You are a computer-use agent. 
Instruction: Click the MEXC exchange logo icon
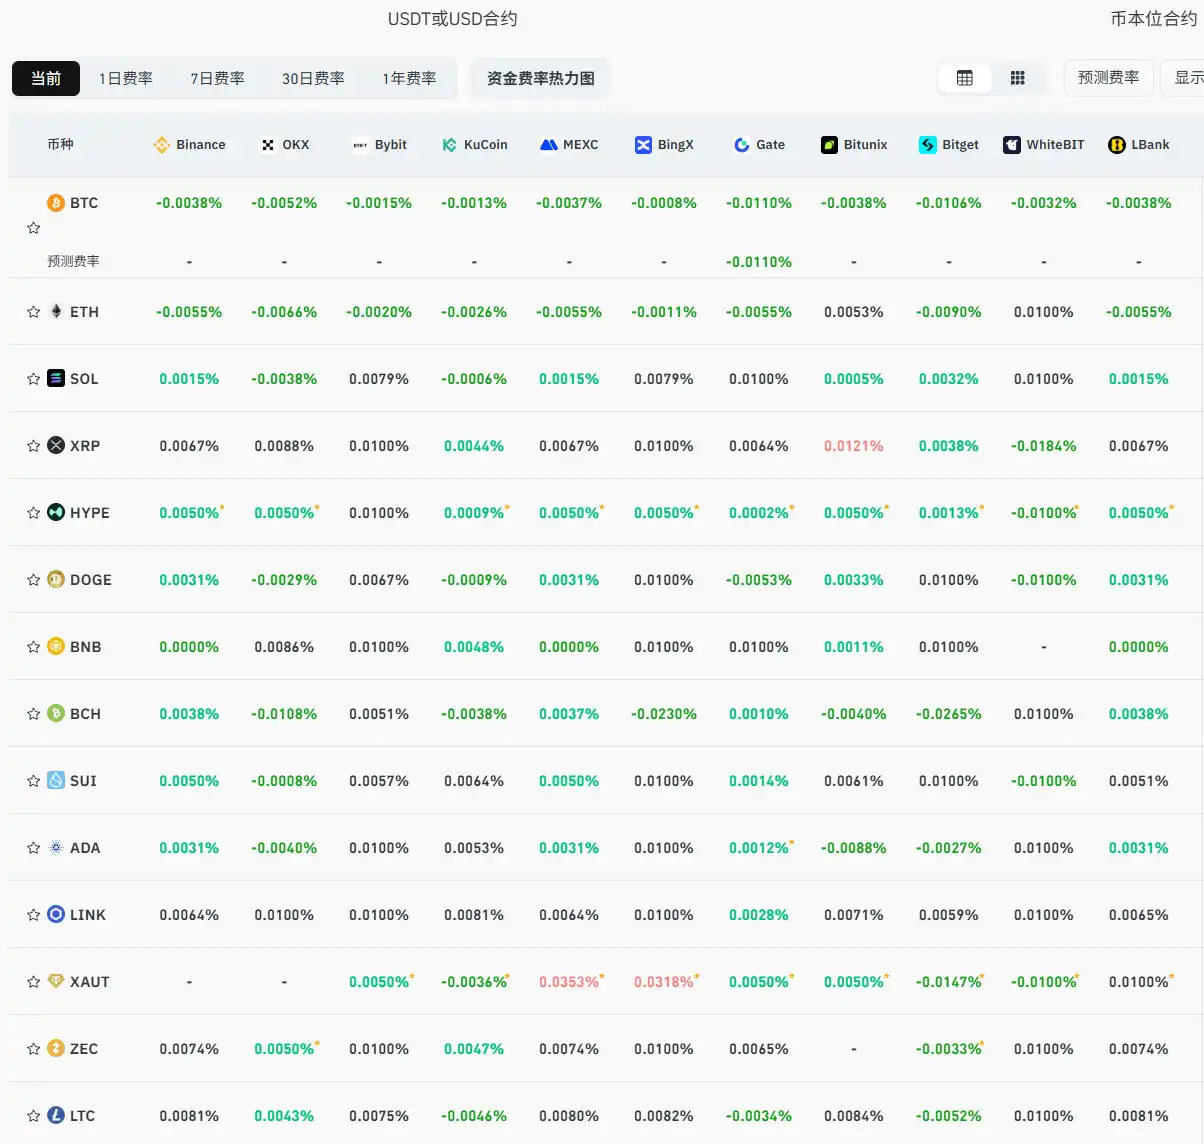(x=548, y=145)
